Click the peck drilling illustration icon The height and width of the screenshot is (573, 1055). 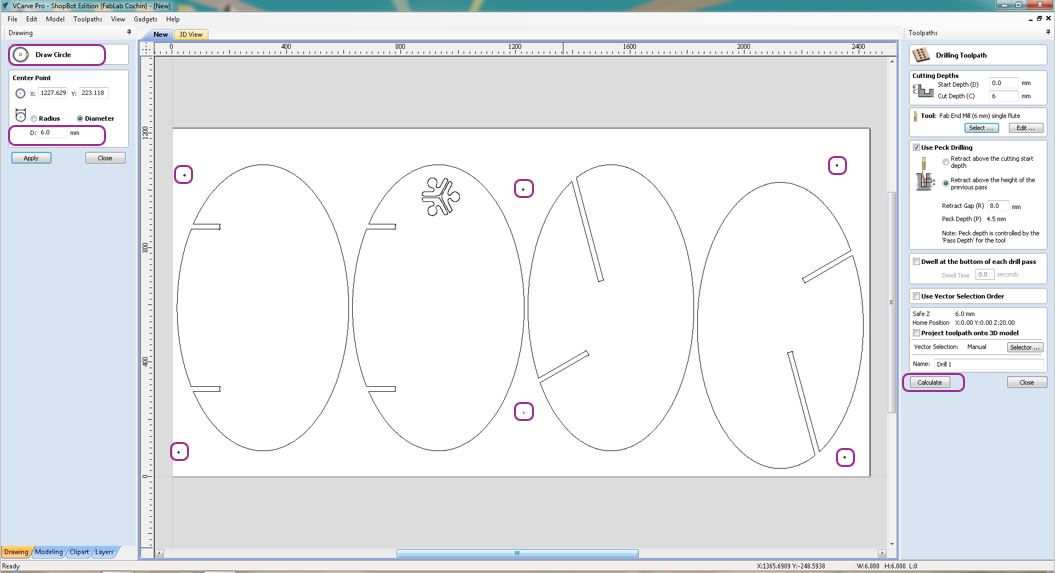(926, 174)
